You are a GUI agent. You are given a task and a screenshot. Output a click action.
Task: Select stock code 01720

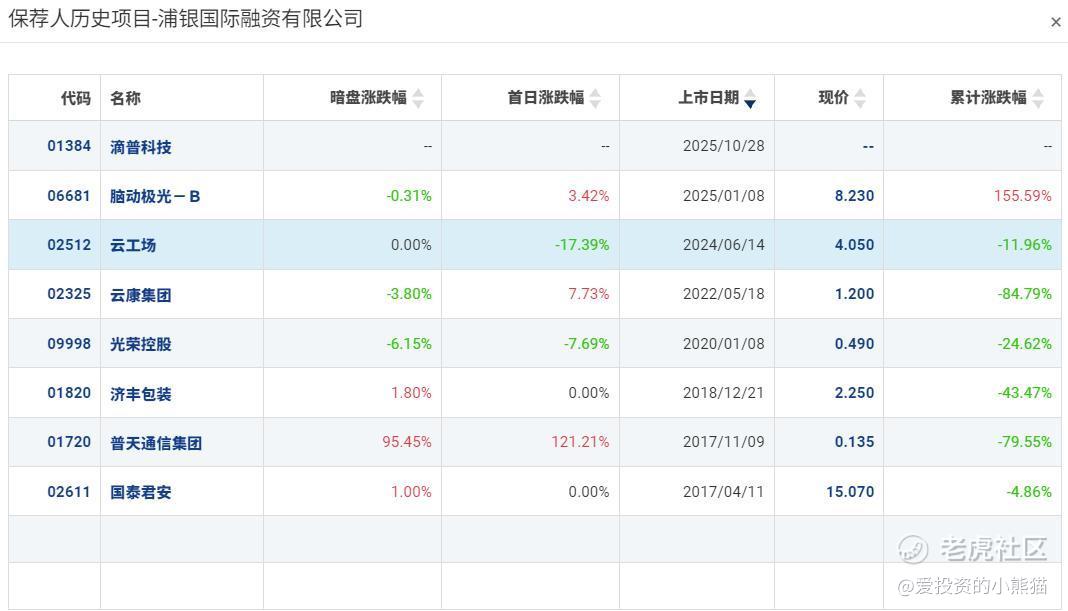69,441
